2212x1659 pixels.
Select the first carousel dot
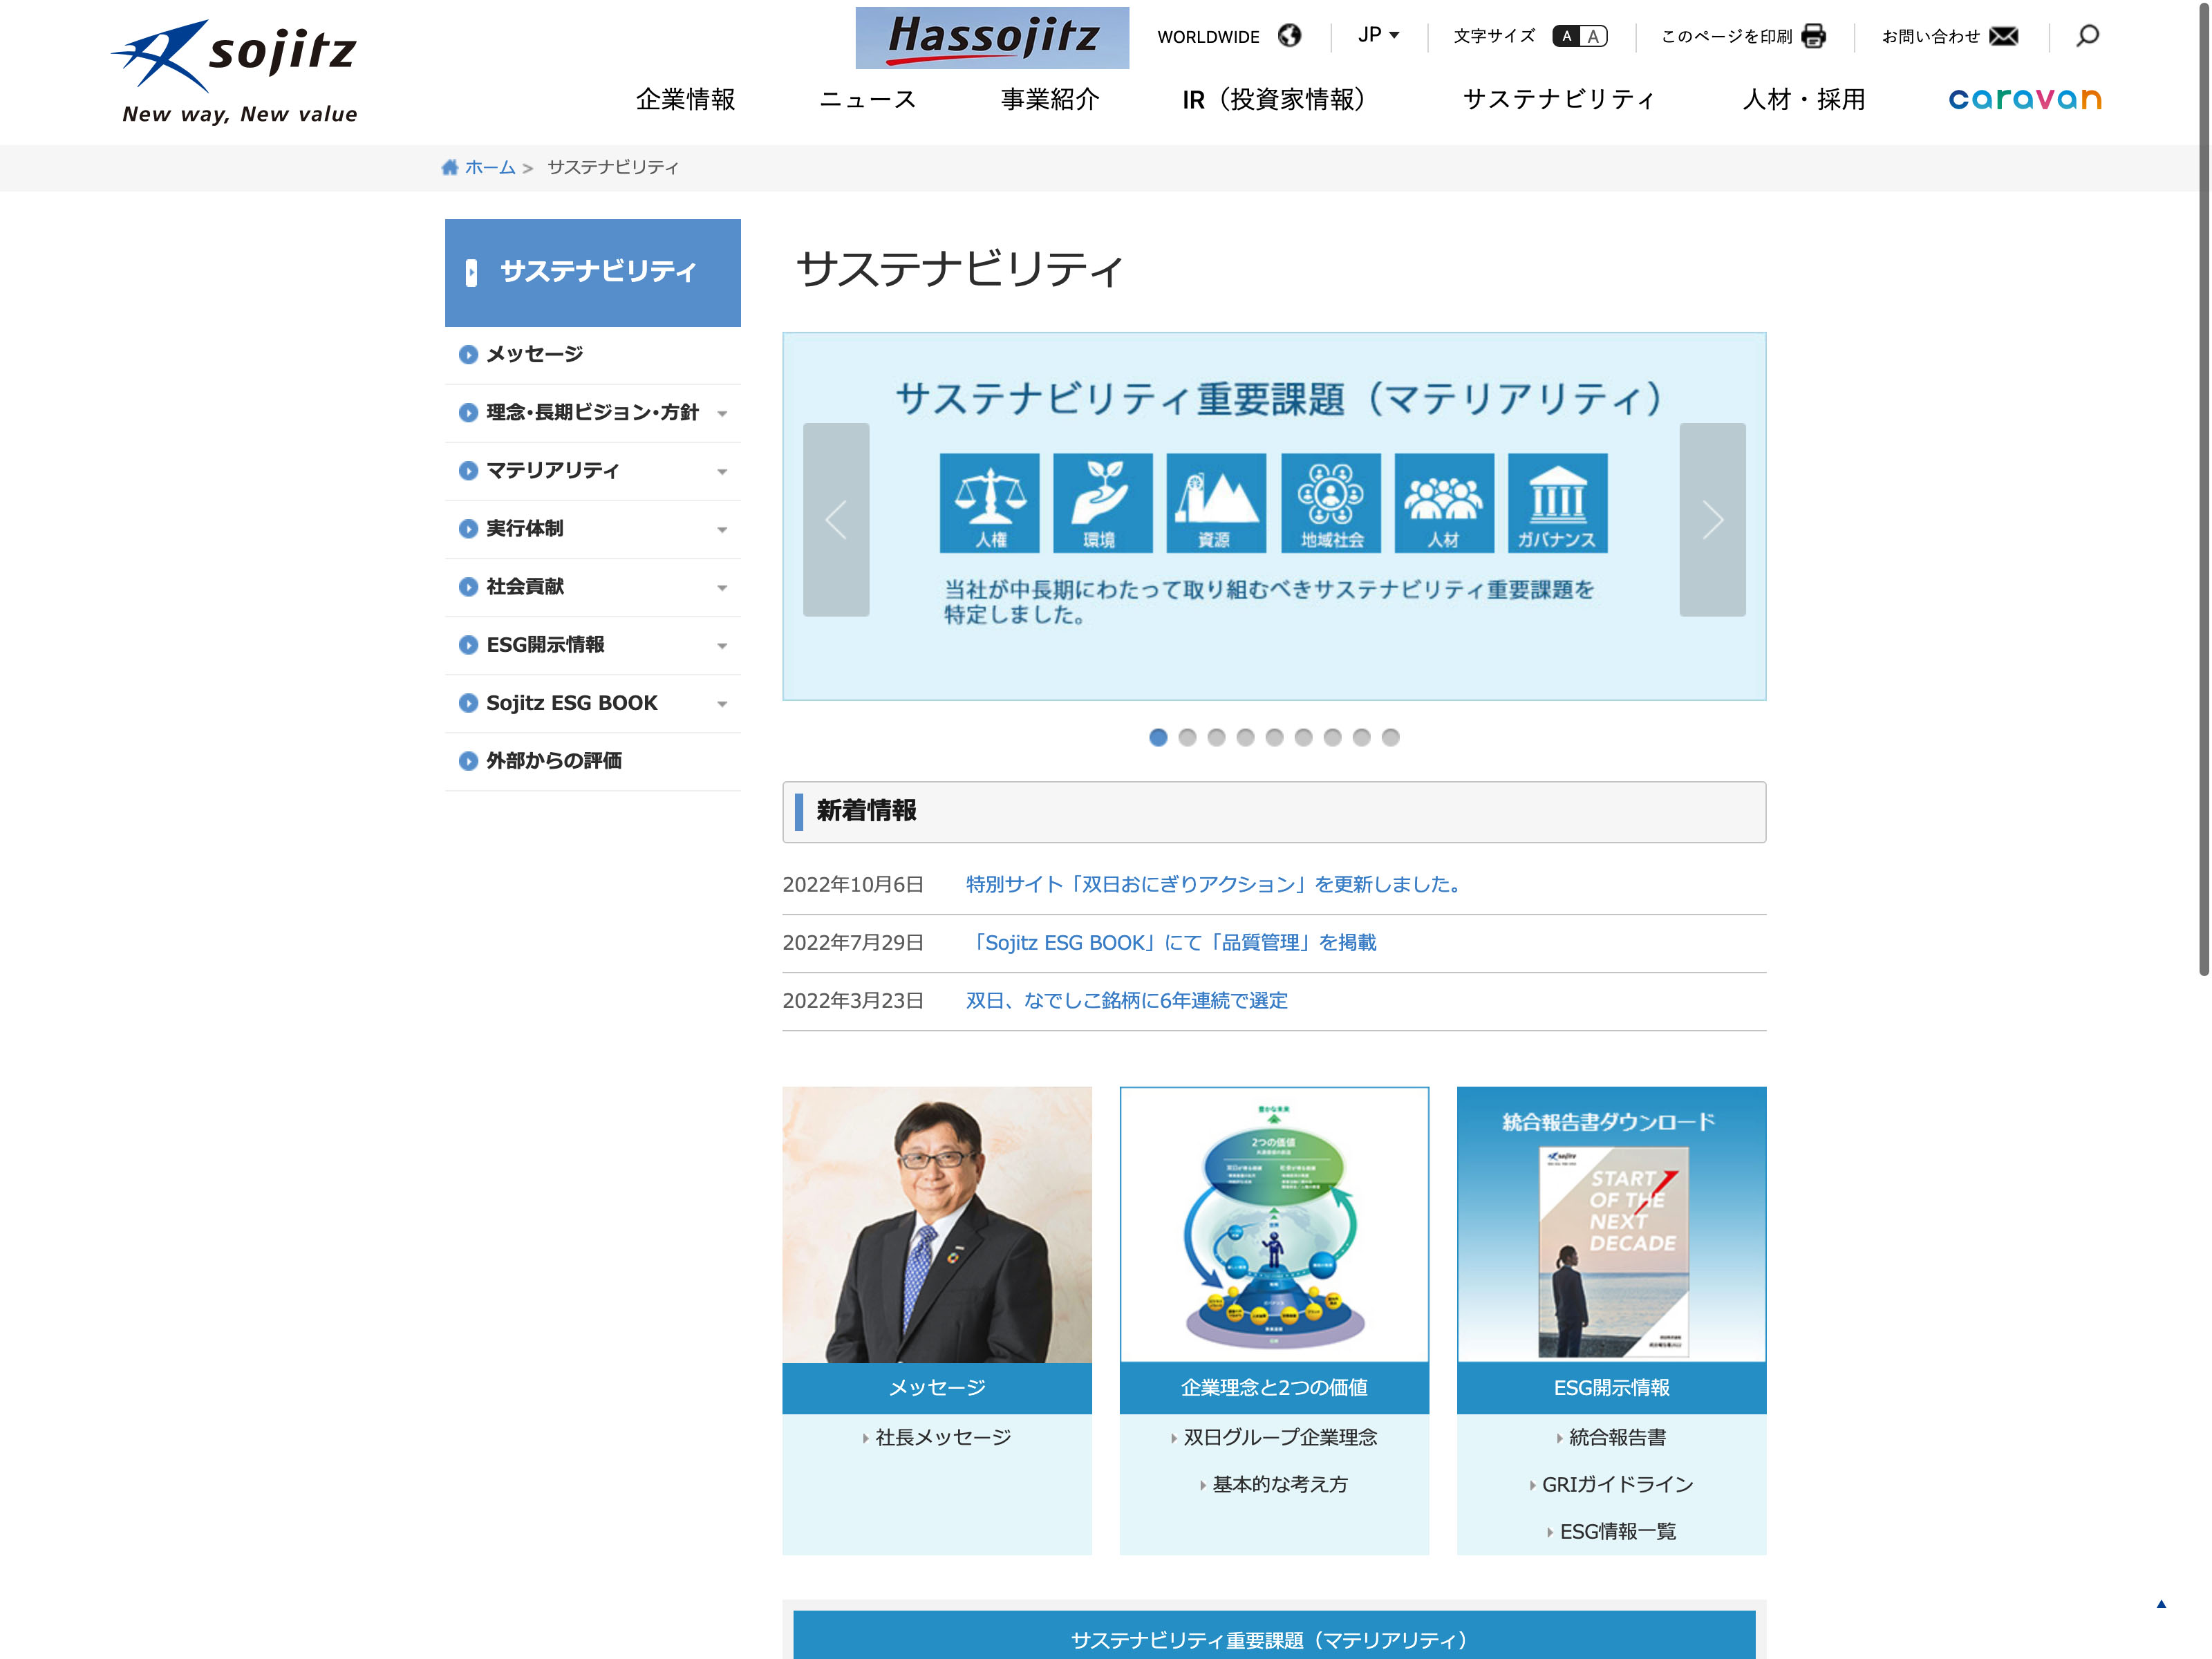[x=1158, y=737]
